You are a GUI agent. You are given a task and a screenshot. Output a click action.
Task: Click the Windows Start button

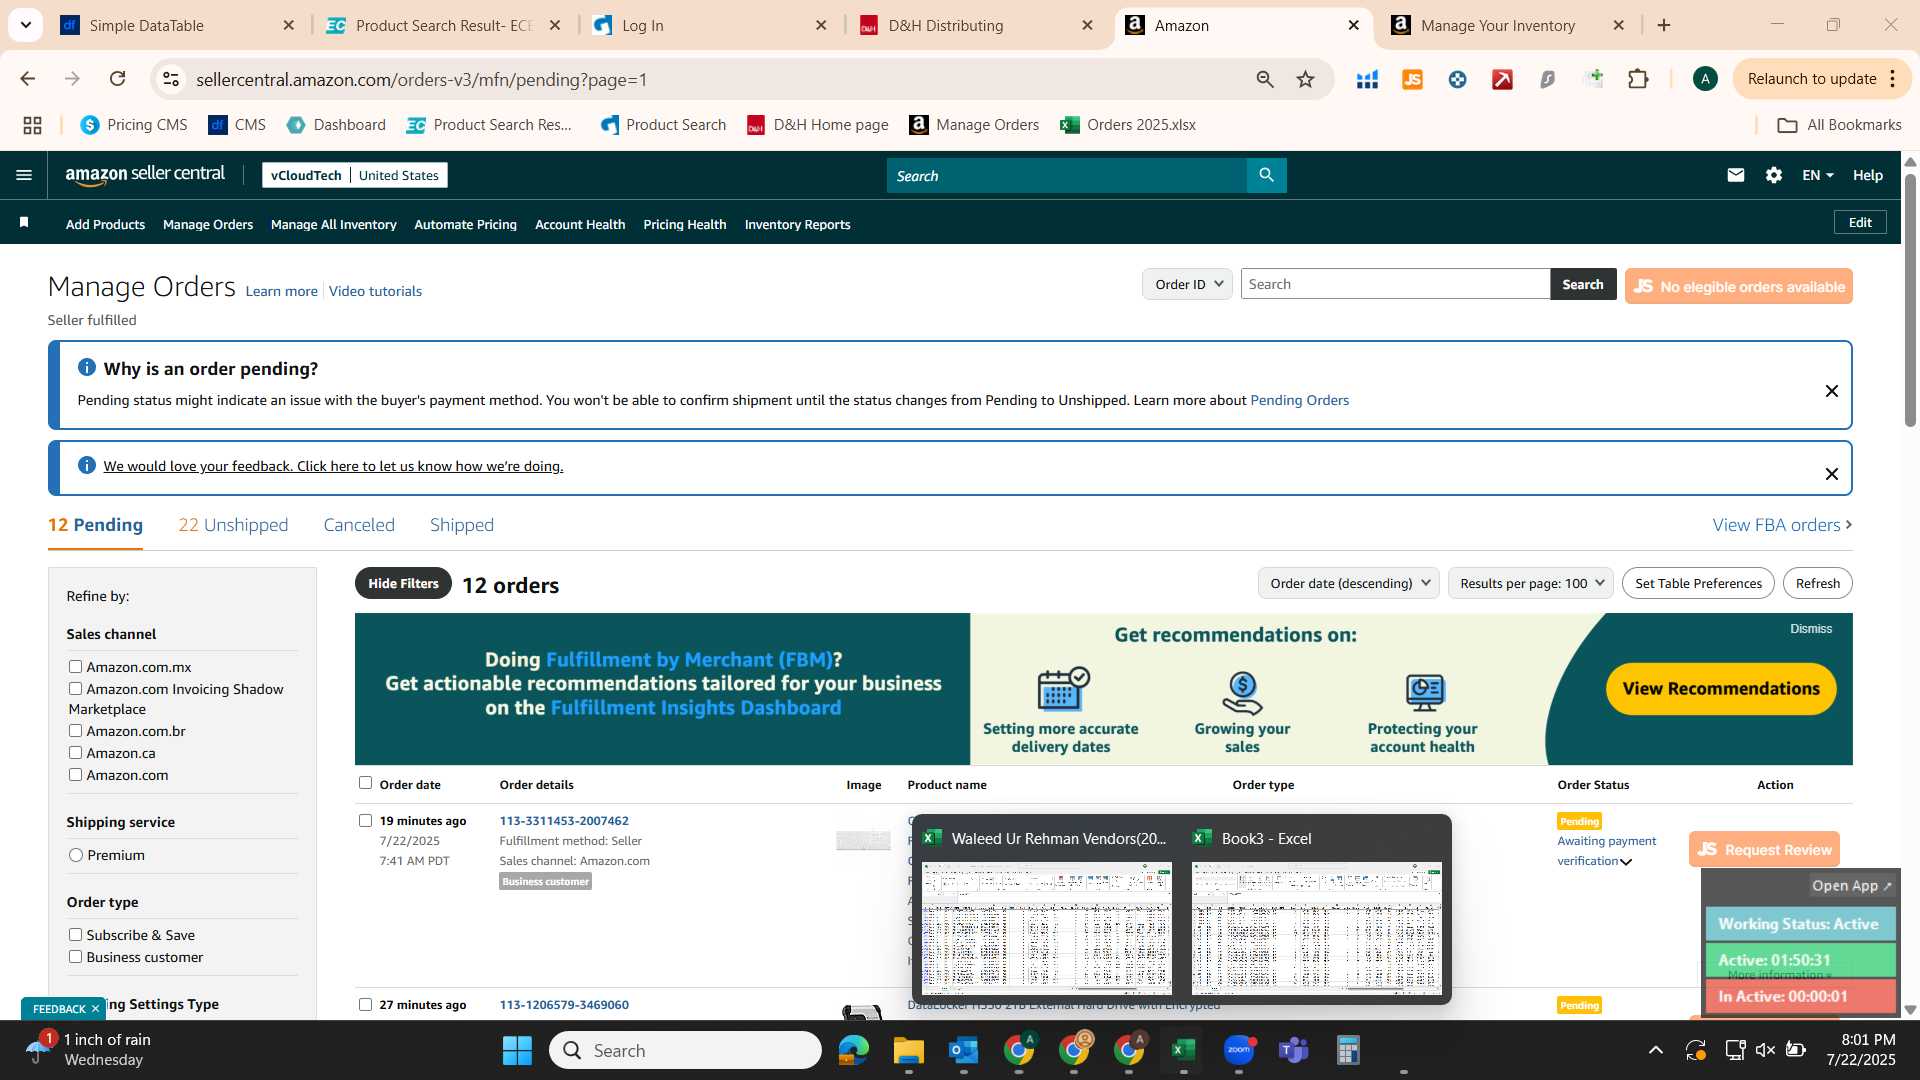[517, 1050]
